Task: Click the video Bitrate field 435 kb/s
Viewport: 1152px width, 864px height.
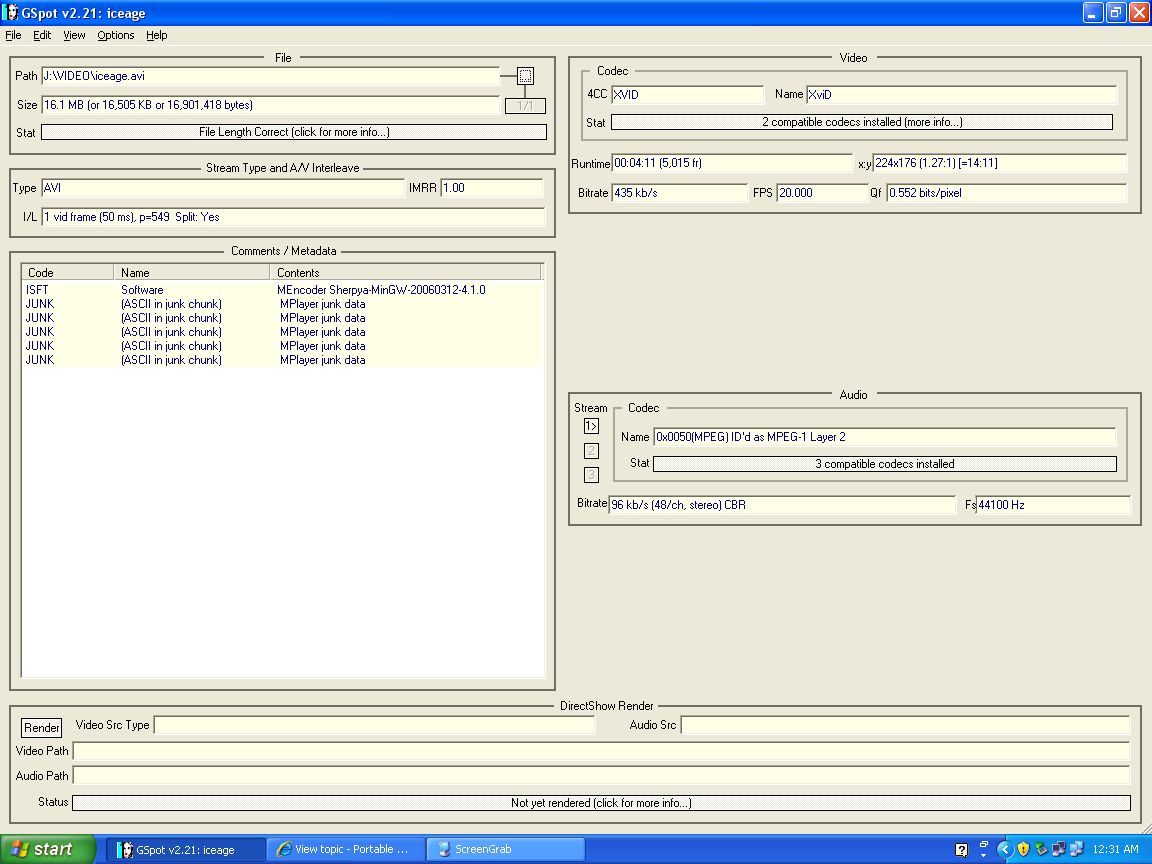Action: tap(679, 193)
